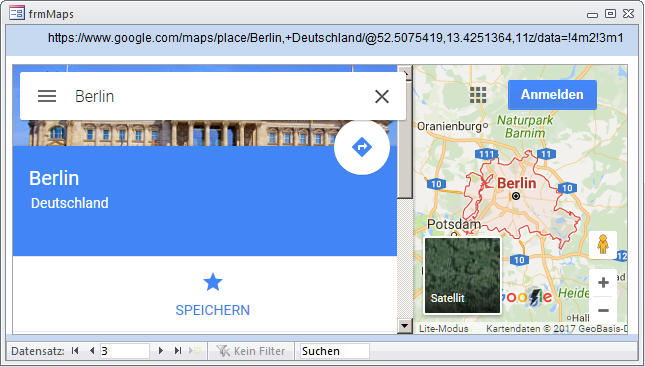Click into the Suchen search field
The image size is (645, 367).
pyautogui.click(x=334, y=351)
